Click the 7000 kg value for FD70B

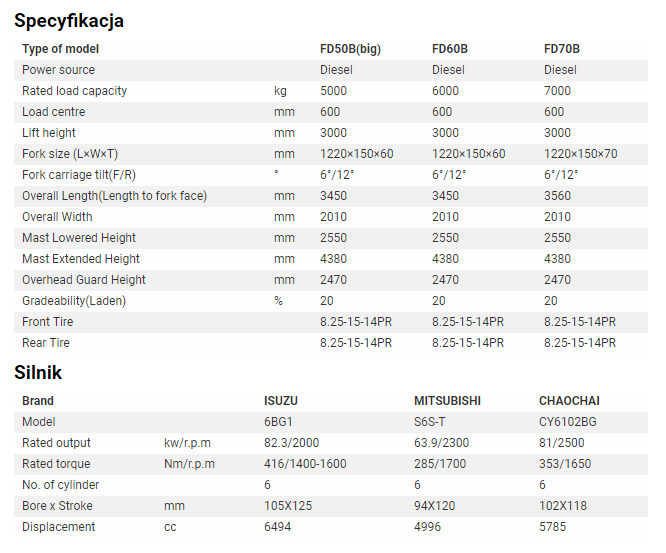[x=557, y=91]
